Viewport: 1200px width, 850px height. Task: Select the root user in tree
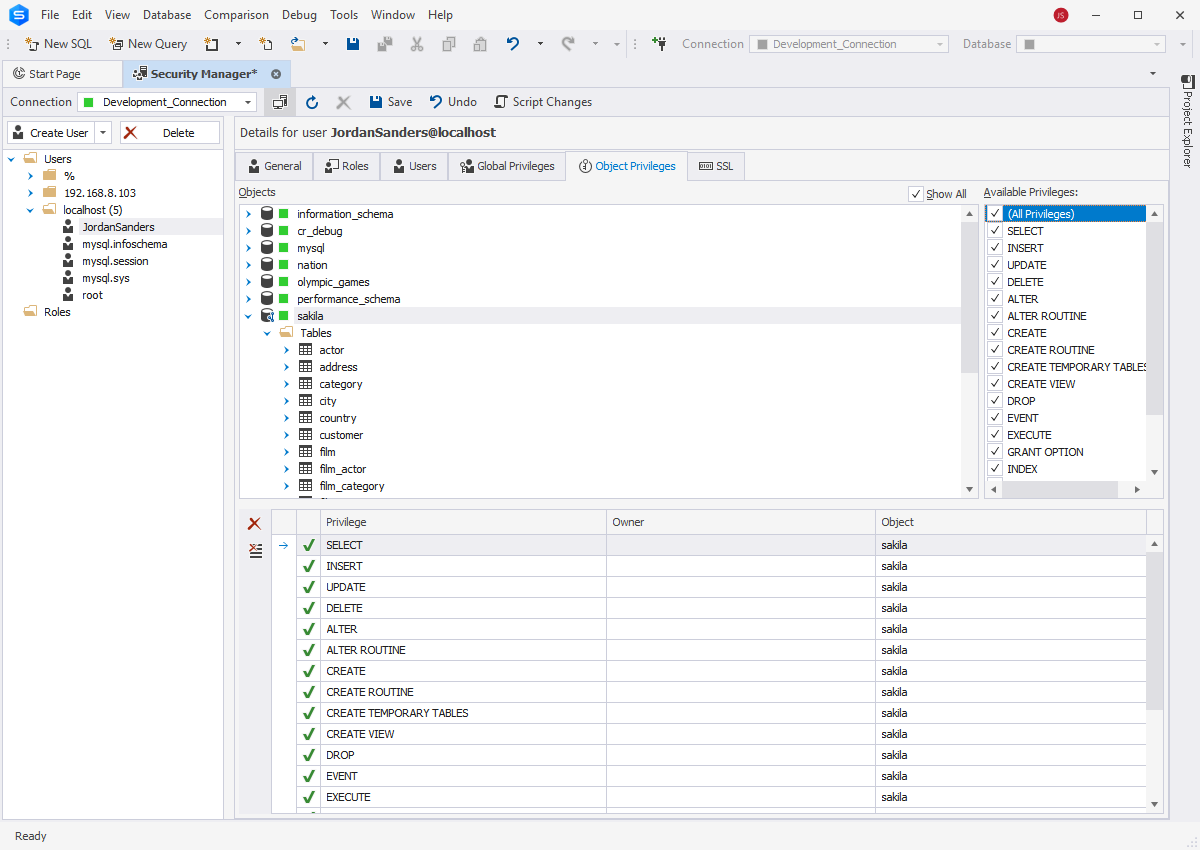click(92, 295)
